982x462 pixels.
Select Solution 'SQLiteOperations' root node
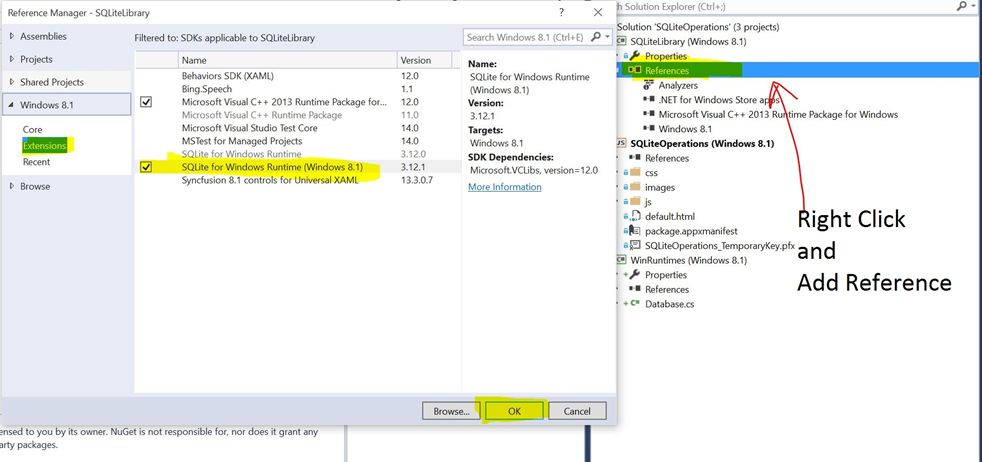point(698,27)
